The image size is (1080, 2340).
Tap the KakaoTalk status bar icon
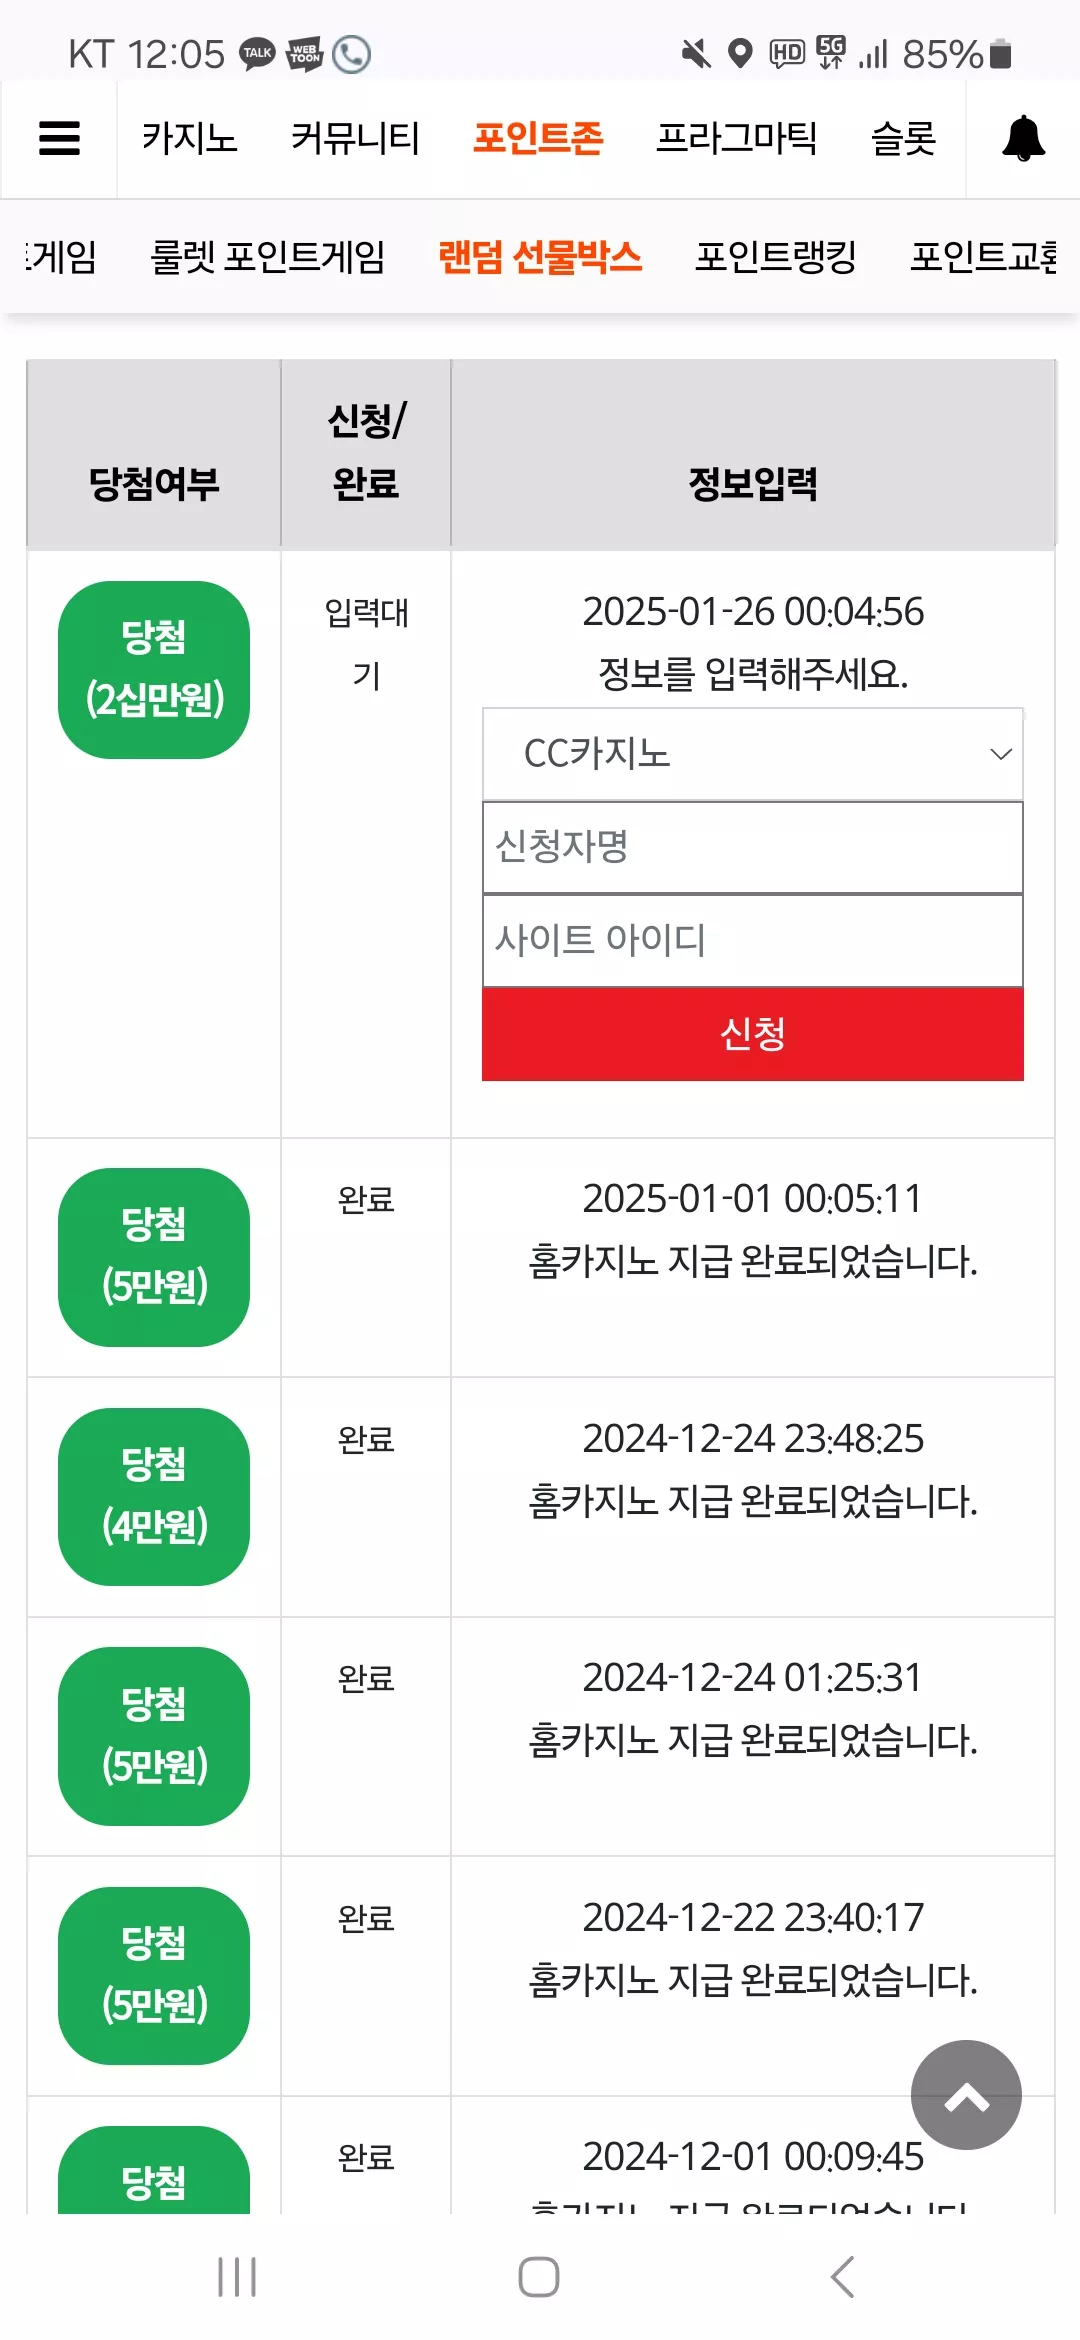point(257,54)
